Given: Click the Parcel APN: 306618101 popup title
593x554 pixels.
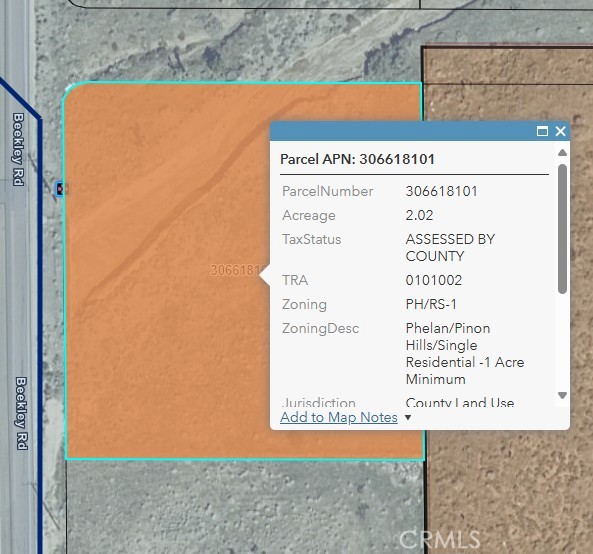Looking at the screenshot, I should pos(357,159).
